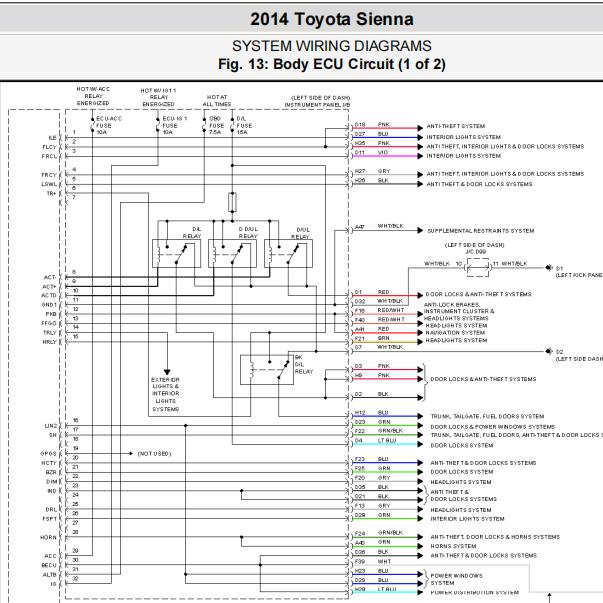Select the ALTB pin label
The image size is (603, 603).
coord(50,575)
